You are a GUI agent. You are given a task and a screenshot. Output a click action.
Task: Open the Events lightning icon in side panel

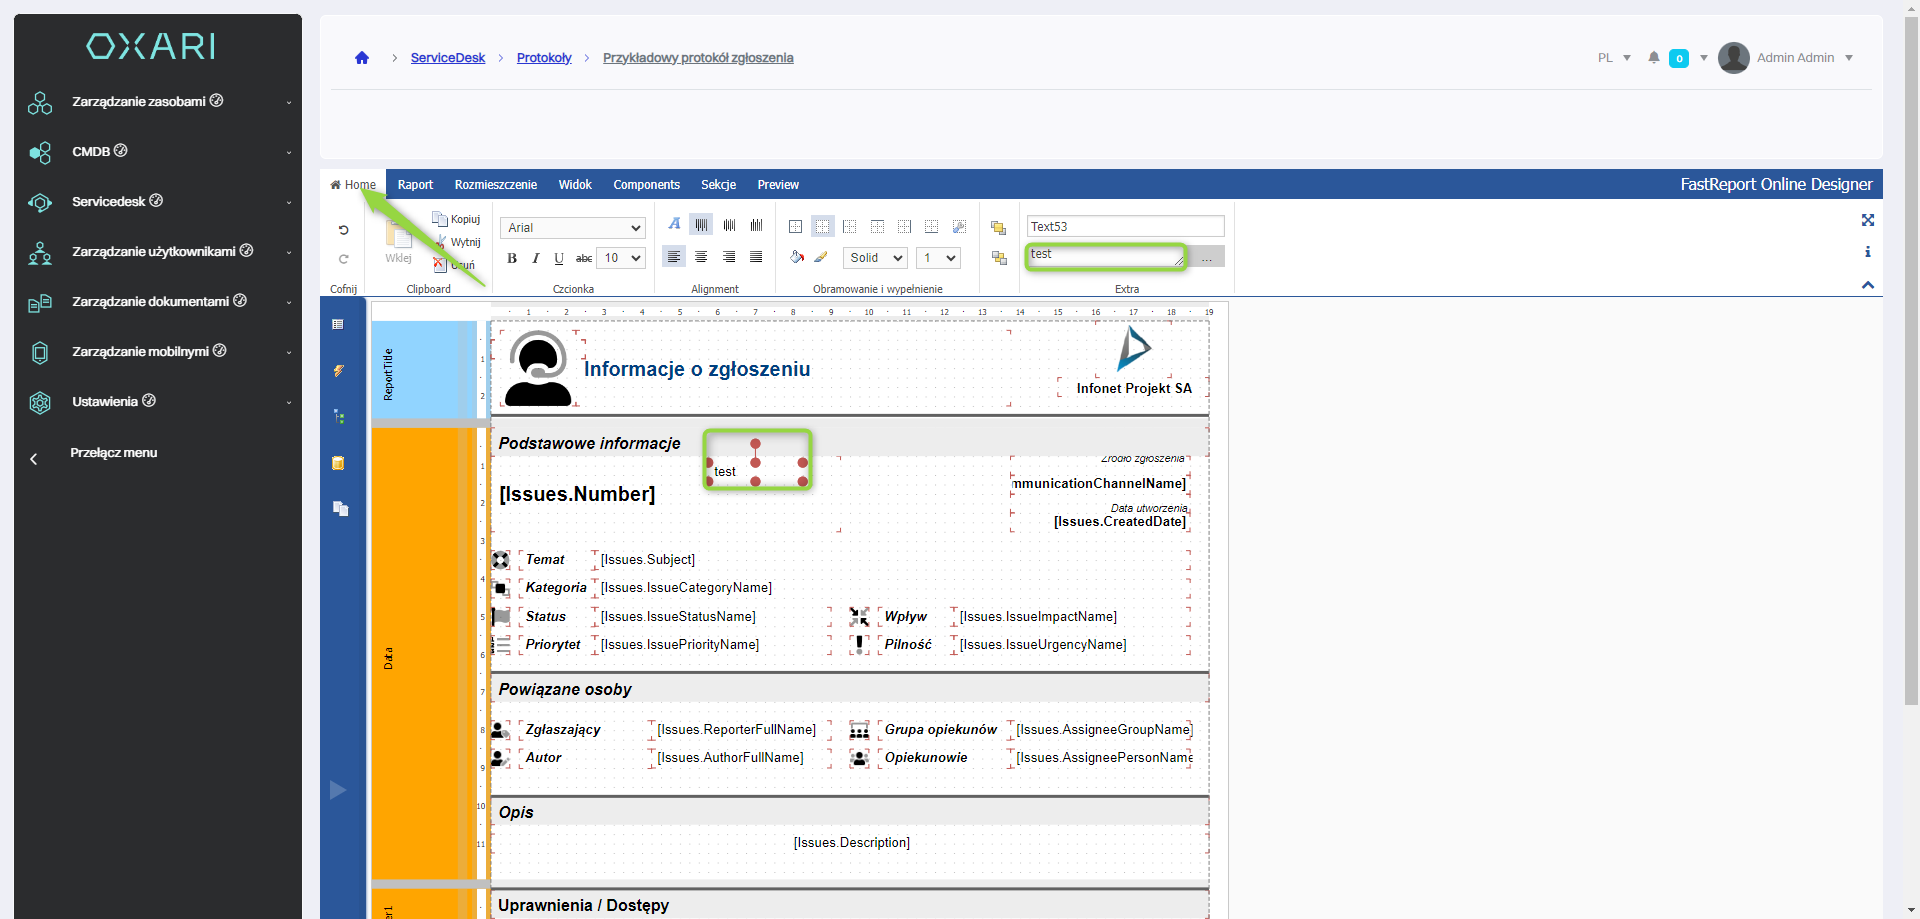pyautogui.click(x=339, y=371)
